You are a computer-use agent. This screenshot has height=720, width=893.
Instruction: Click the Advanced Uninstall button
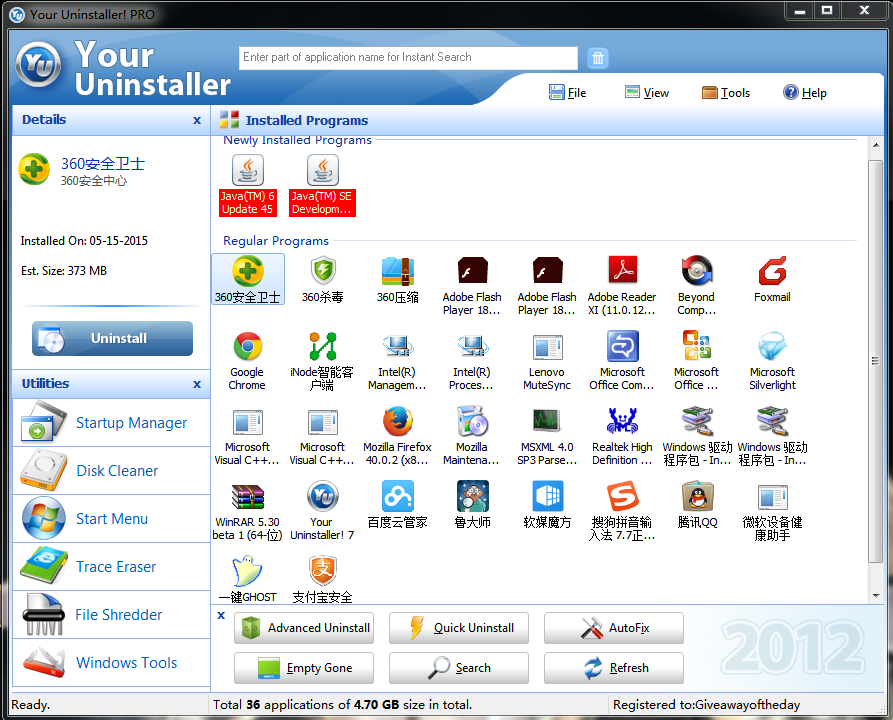click(x=304, y=628)
